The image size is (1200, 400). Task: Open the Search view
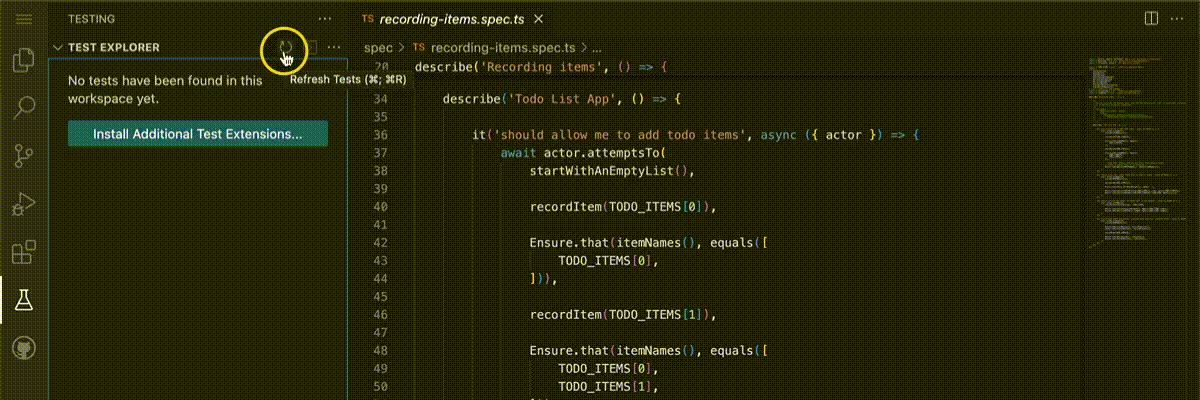(22, 107)
